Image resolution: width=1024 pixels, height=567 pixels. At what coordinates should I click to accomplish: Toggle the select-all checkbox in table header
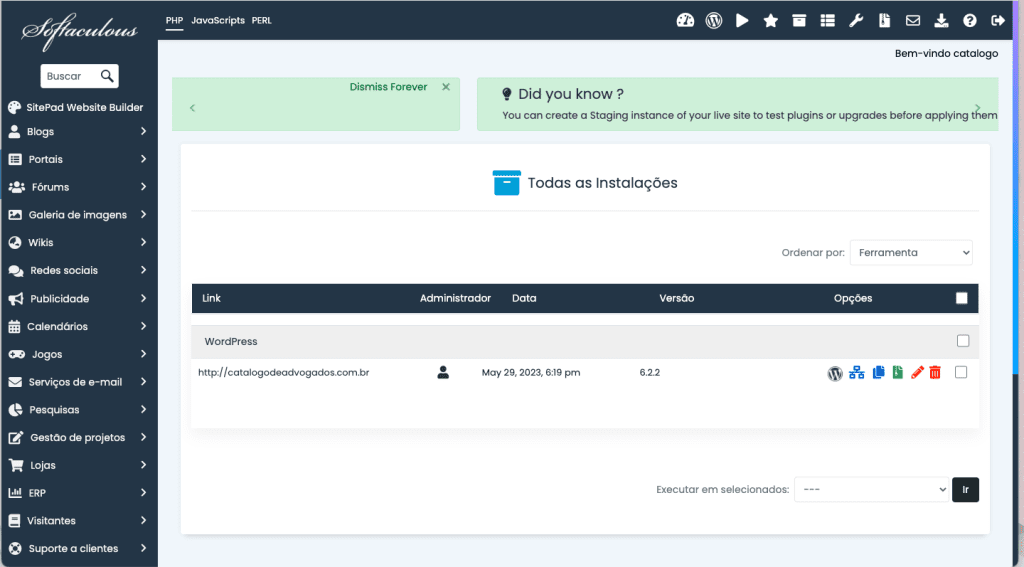click(961, 298)
